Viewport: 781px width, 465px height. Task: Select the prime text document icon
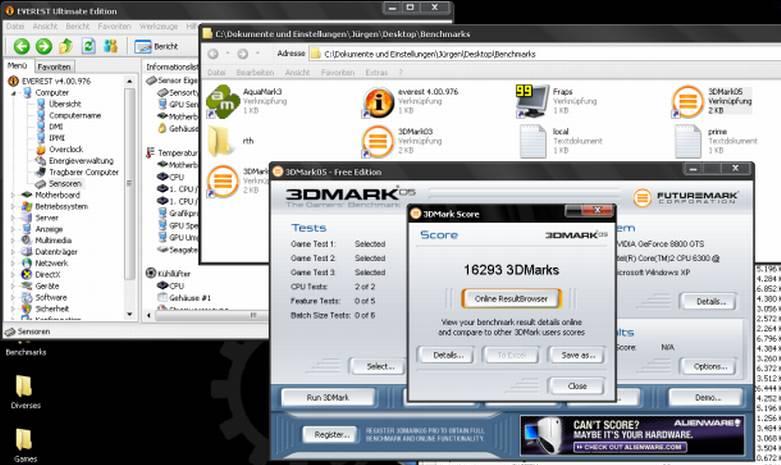tap(688, 141)
